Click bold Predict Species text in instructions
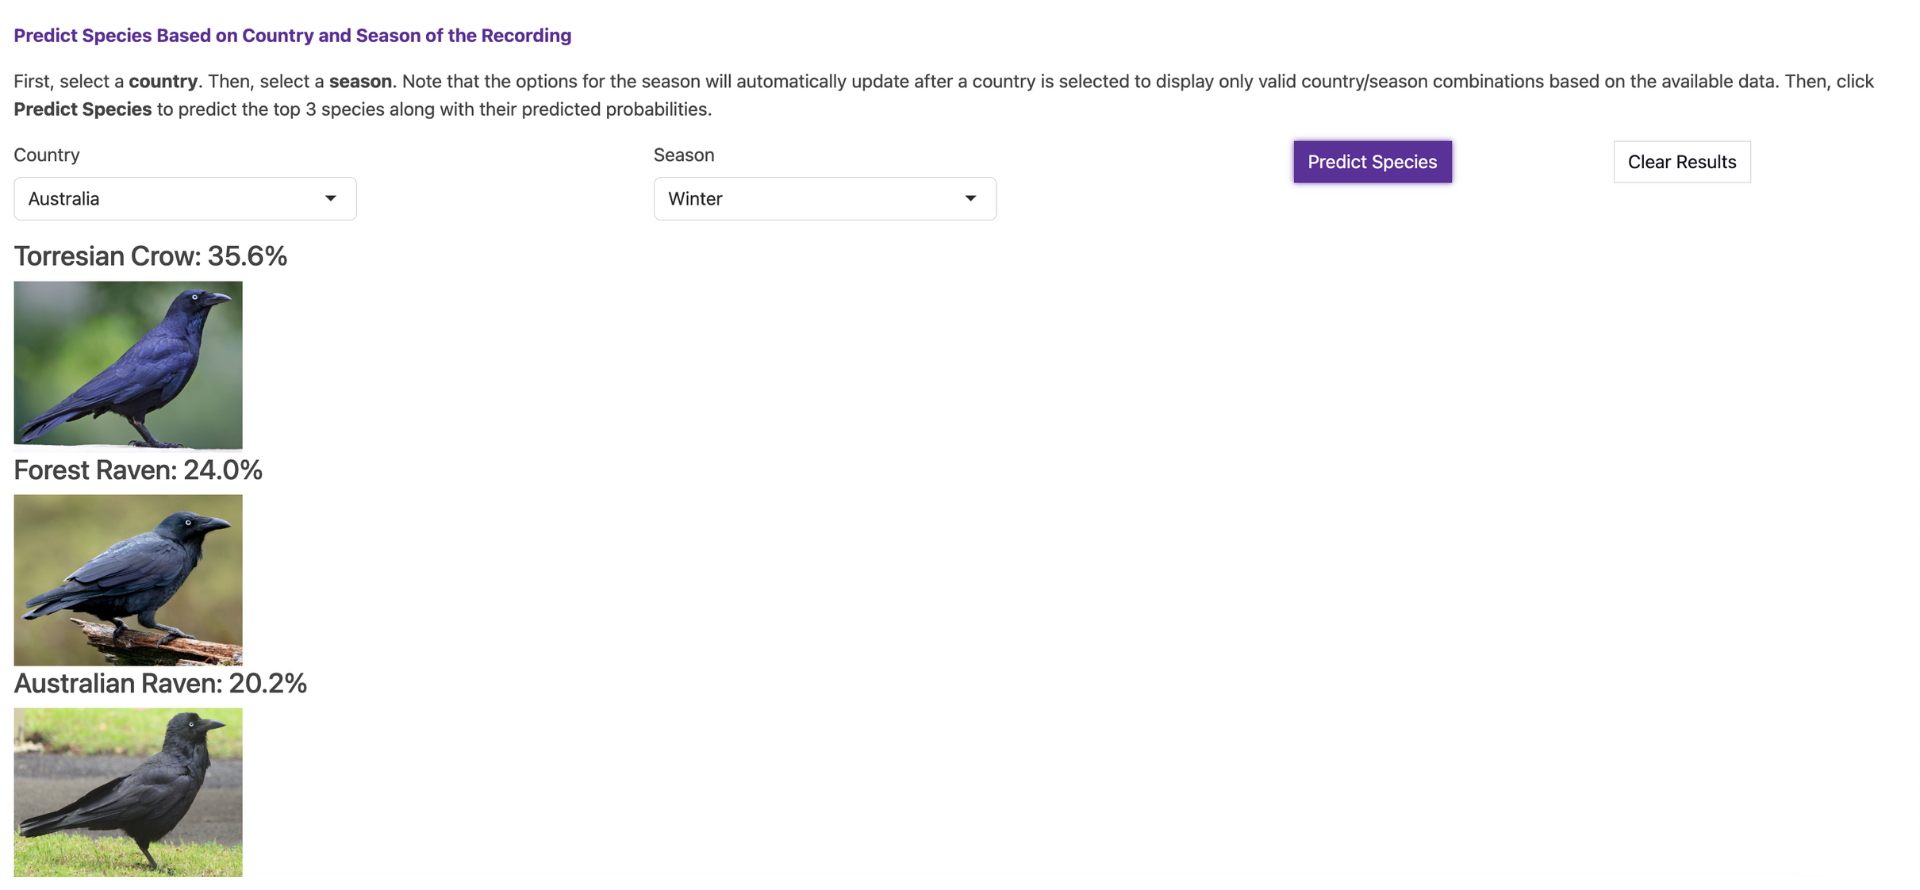1920x890 pixels. pos(83,110)
